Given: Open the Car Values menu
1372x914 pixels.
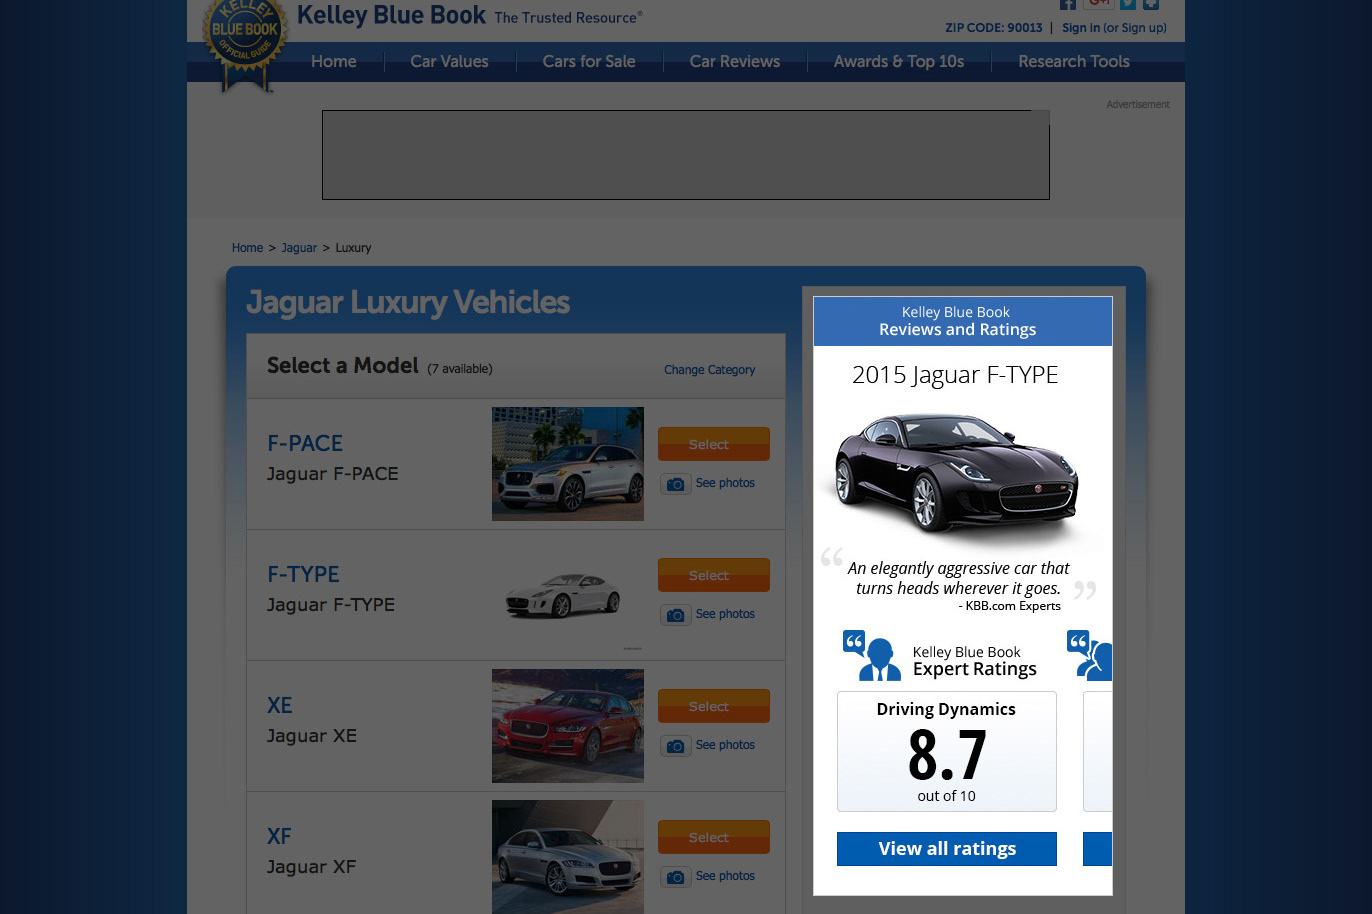Looking at the screenshot, I should 449,61.
